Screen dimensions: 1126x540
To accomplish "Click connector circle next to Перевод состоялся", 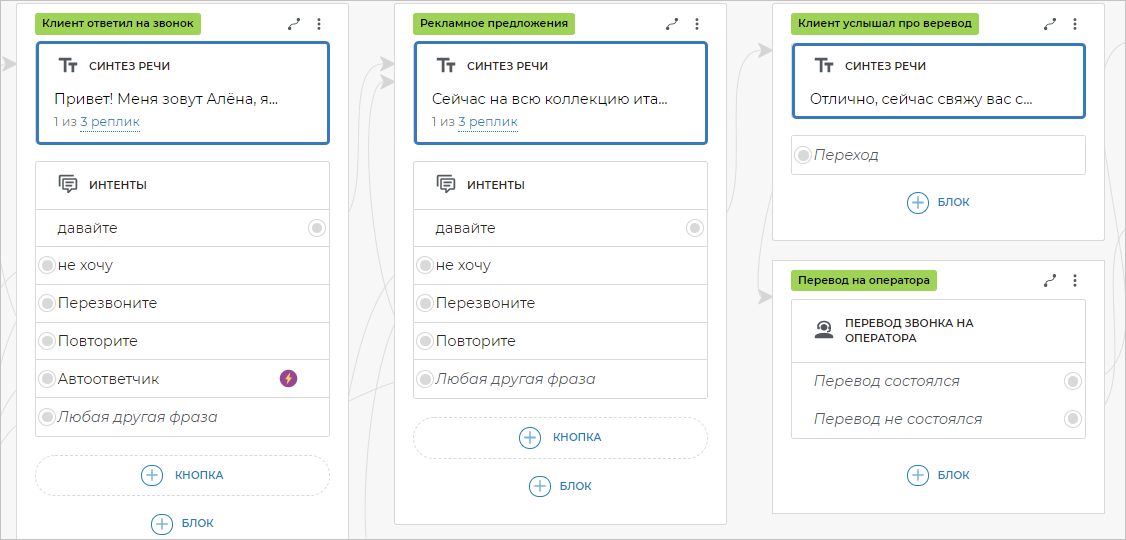I will pos(1072,381).
